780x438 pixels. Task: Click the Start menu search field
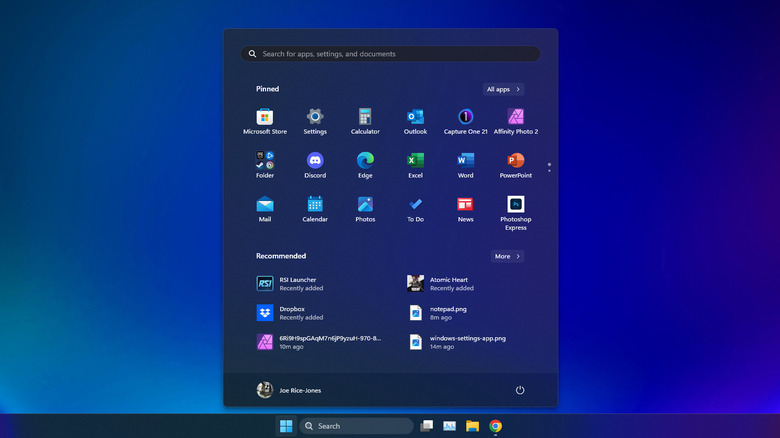(390, 54)
